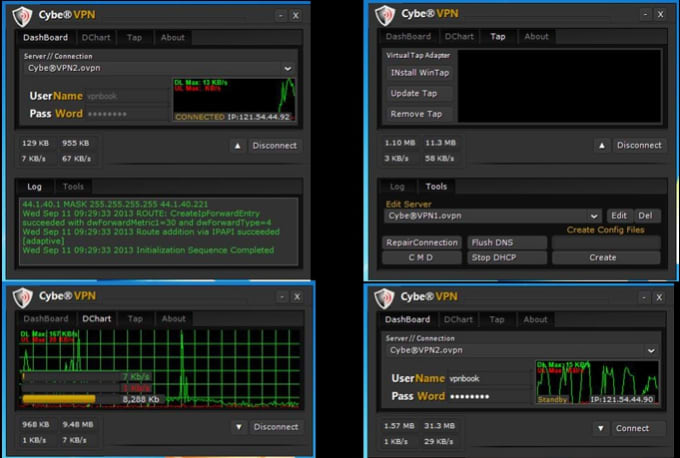Open the Log tab in top-right window
This screenshot has width=680, height=458.
[397, 186]
